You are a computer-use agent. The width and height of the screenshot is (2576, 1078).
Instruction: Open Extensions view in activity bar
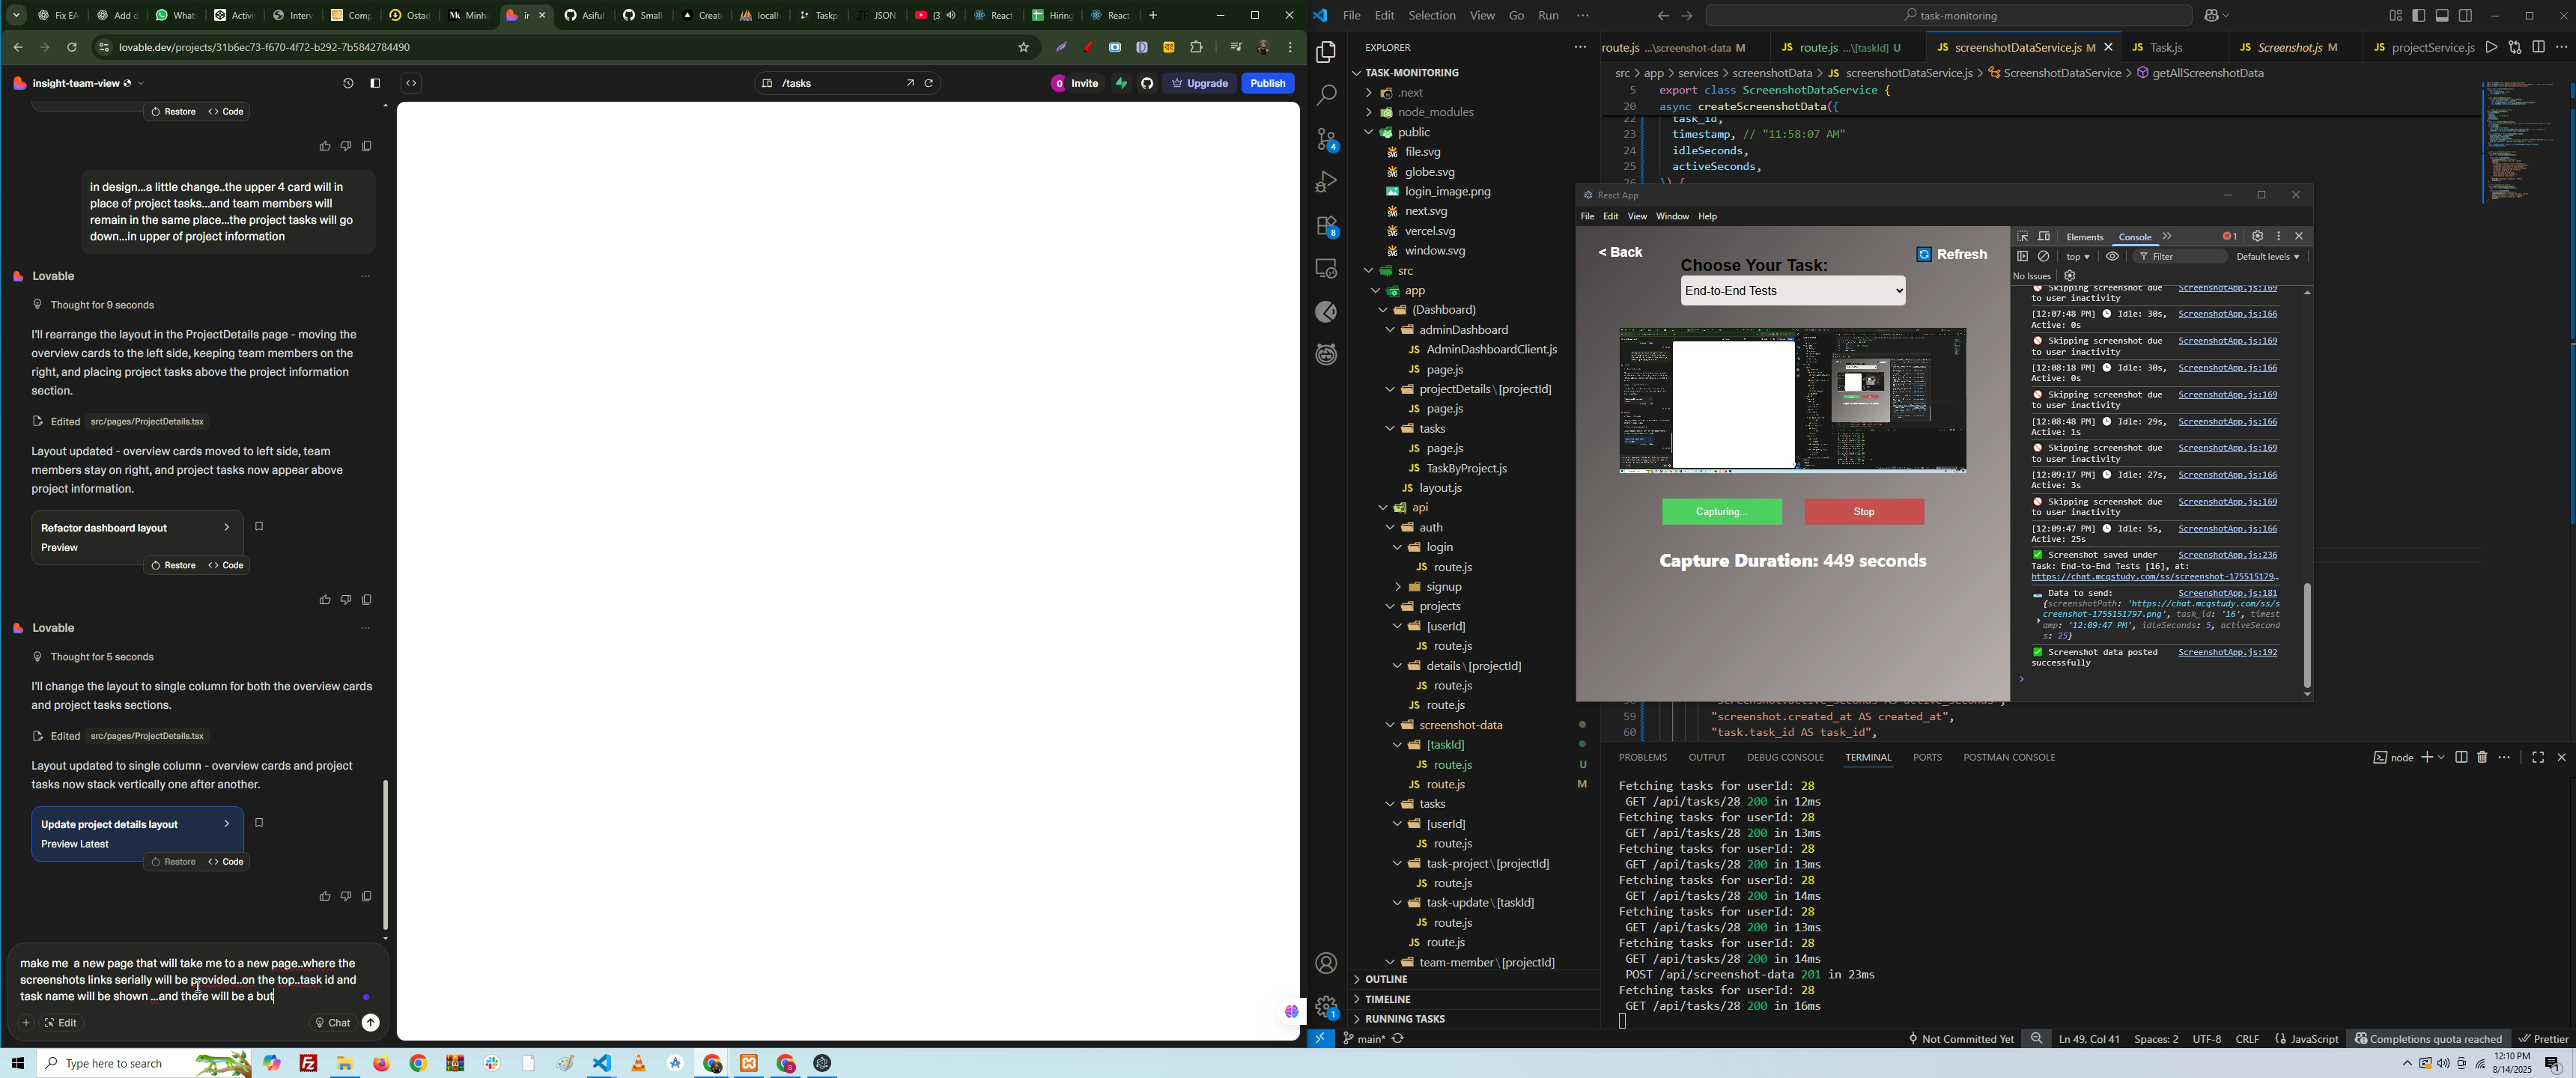click(x=1326, y=227)
